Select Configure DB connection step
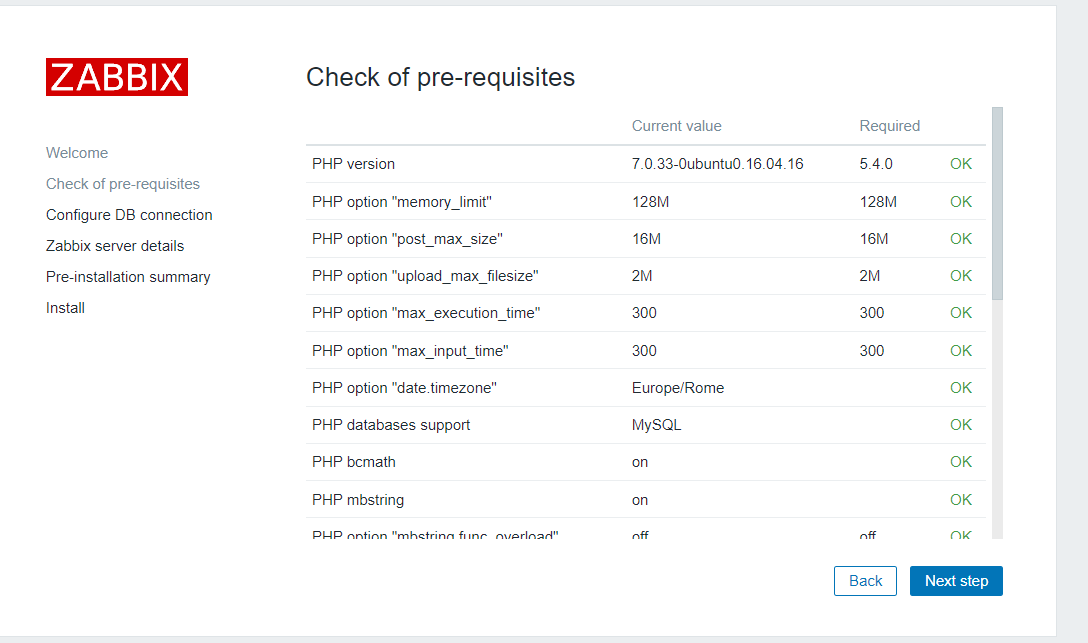The width and height of the screenshot is (1088, 643). pyautogui.click(x=129, y=215)
